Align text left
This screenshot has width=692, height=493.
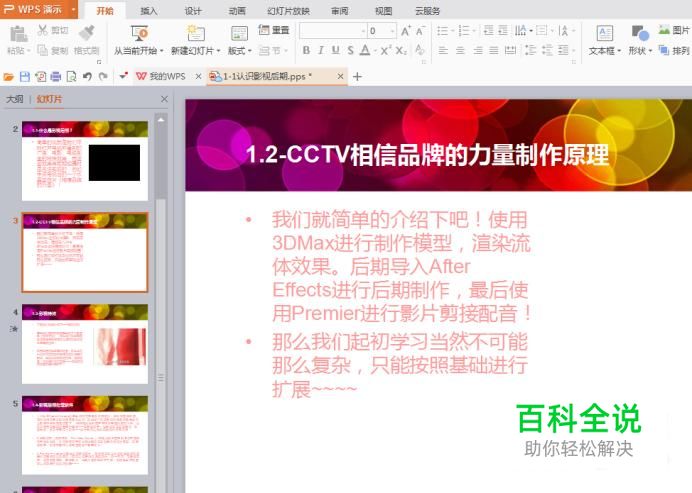click(443, 51)
